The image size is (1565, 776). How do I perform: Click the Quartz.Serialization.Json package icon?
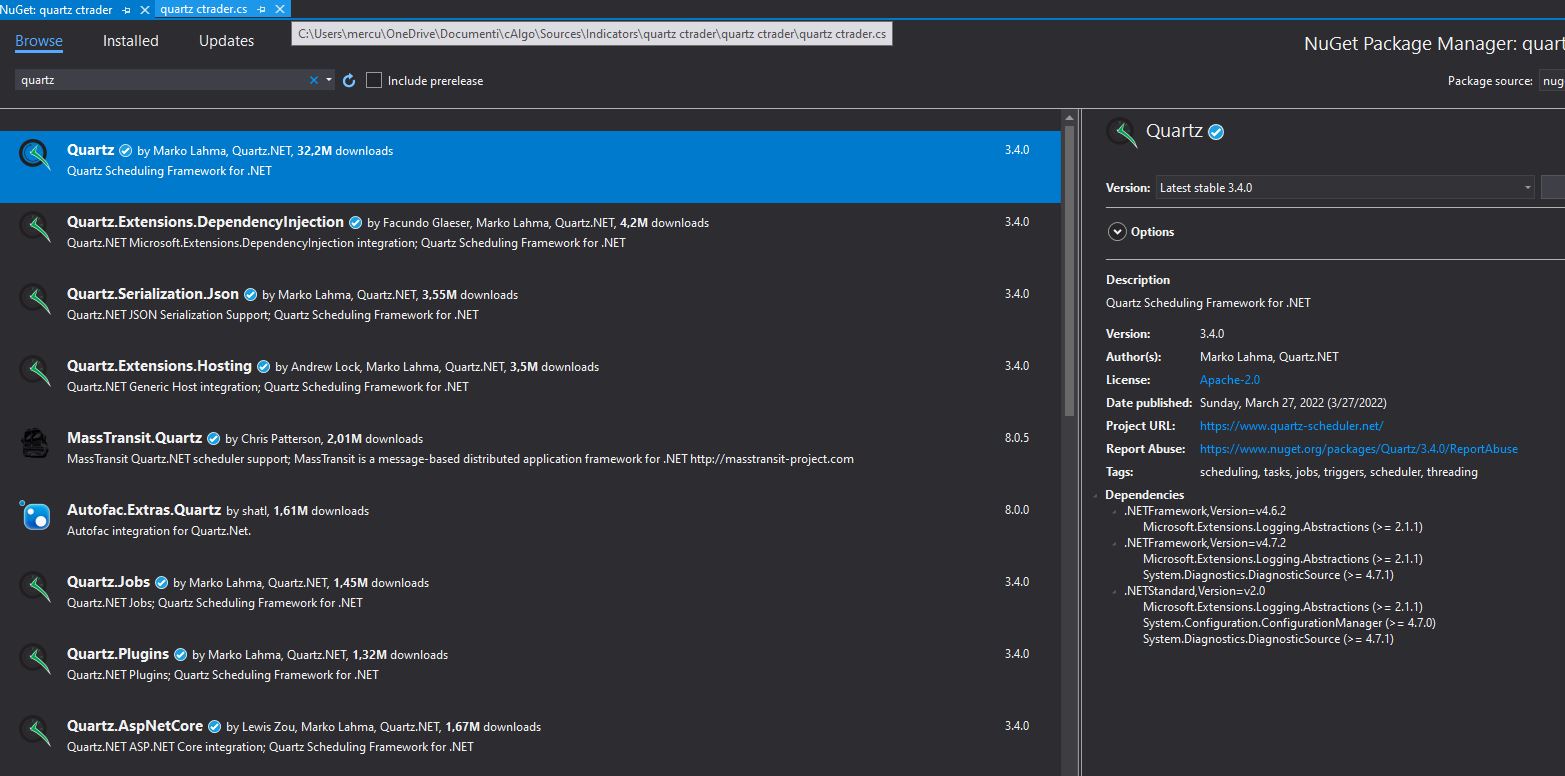coord(35,299)
